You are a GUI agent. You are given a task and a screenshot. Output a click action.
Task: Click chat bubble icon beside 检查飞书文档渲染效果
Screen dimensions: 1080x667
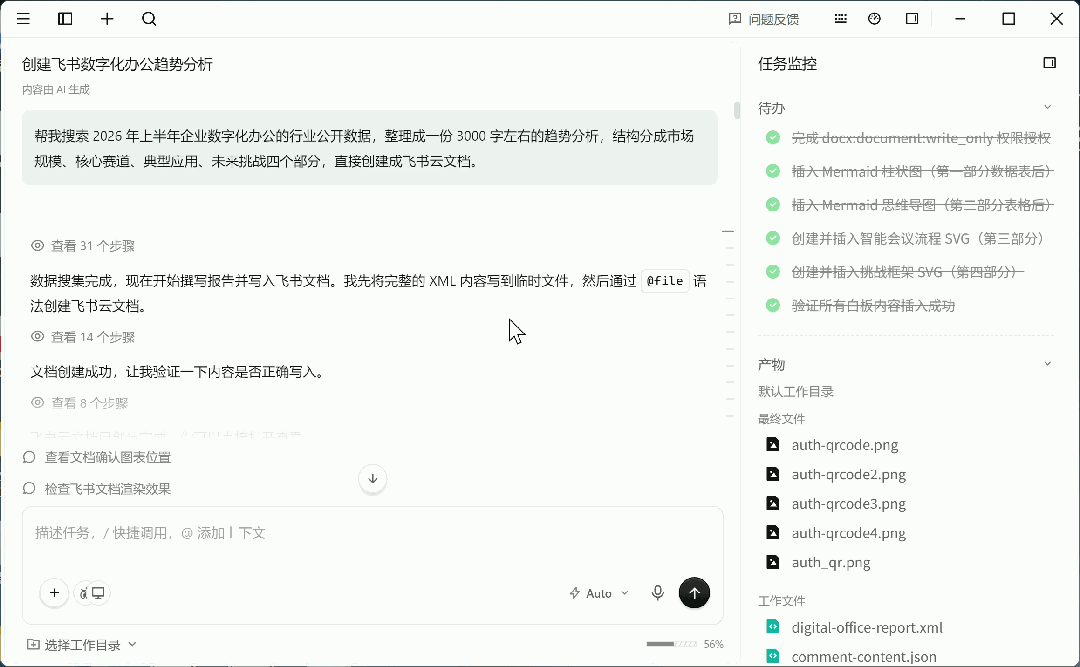click(29, 489)
